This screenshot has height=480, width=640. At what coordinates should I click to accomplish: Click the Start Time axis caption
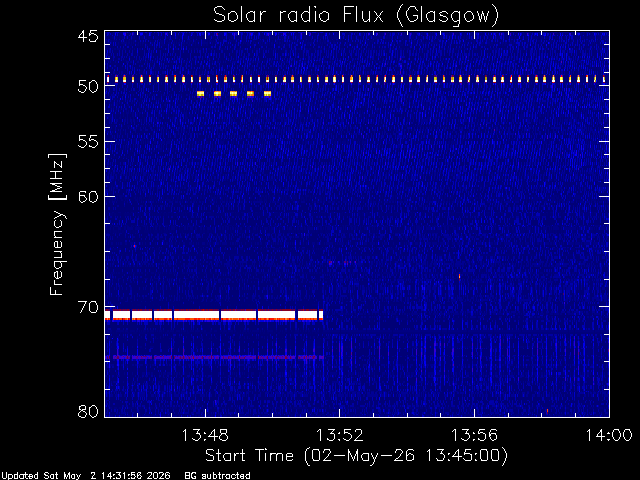point(356,456)
